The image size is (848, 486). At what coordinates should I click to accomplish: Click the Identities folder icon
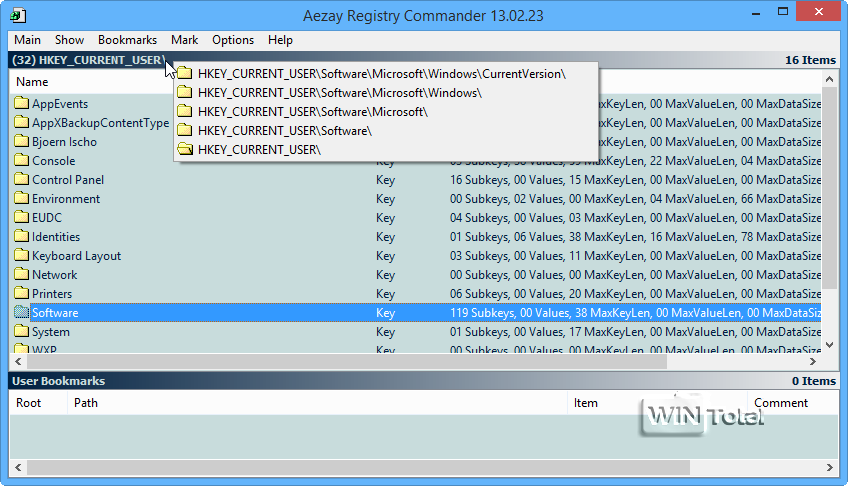[x=22, y=236]
